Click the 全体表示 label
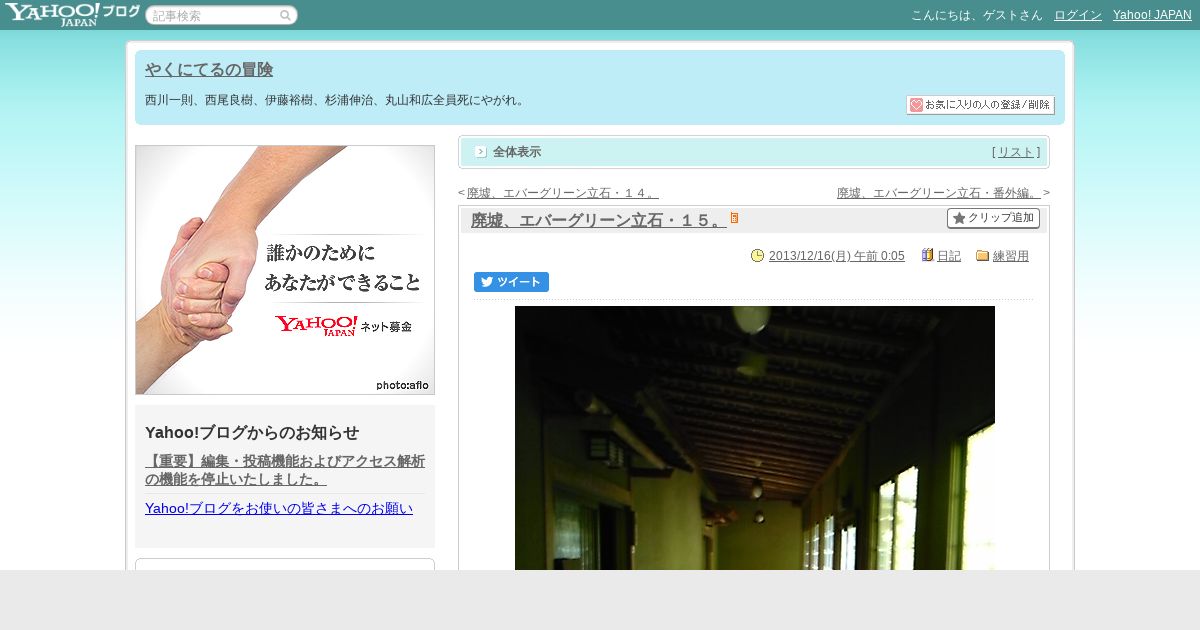The image size is (1200, 630). (x=517, y=152)
